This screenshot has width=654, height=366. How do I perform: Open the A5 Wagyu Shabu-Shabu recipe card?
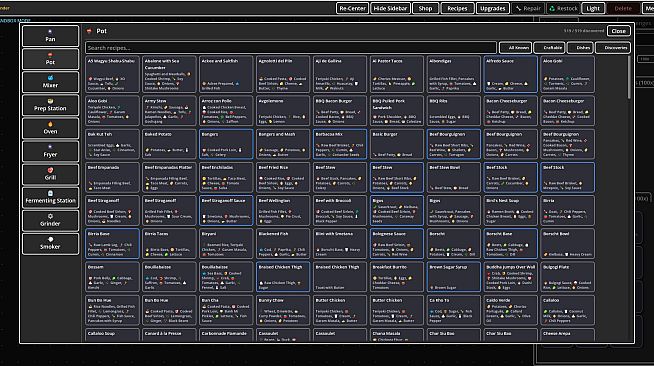coord(112,74)
